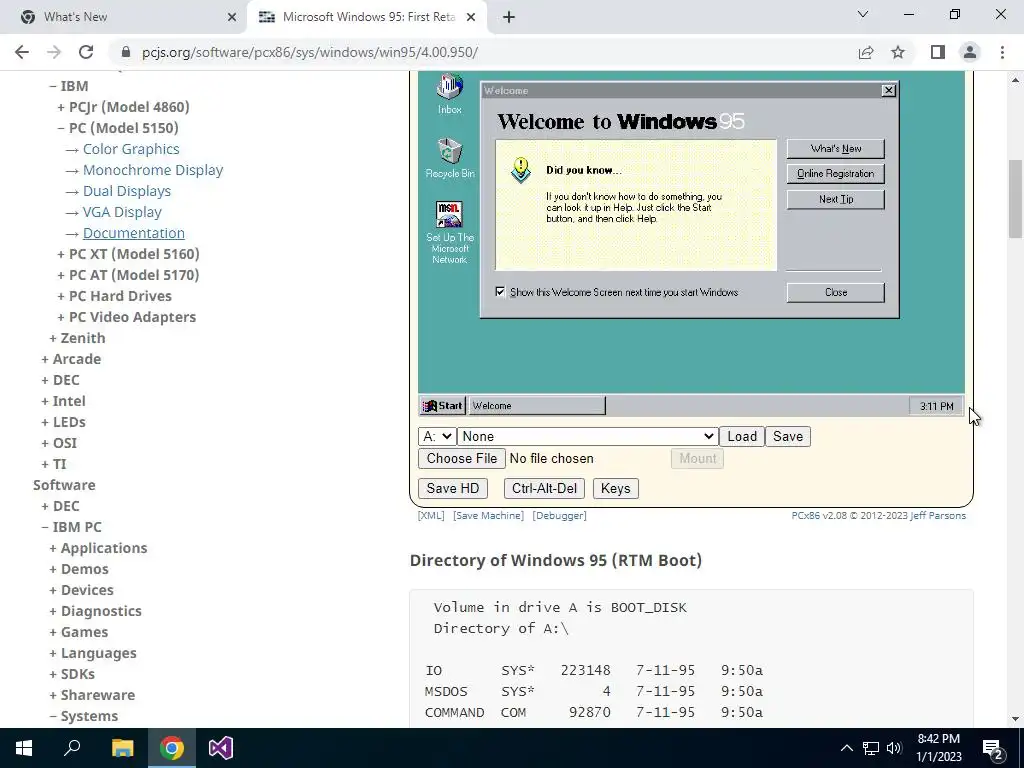This screenshot has width=1024, height=768.
Task: Select Set Up The Microsoft Network icon
Action: [x=449, y=232]
